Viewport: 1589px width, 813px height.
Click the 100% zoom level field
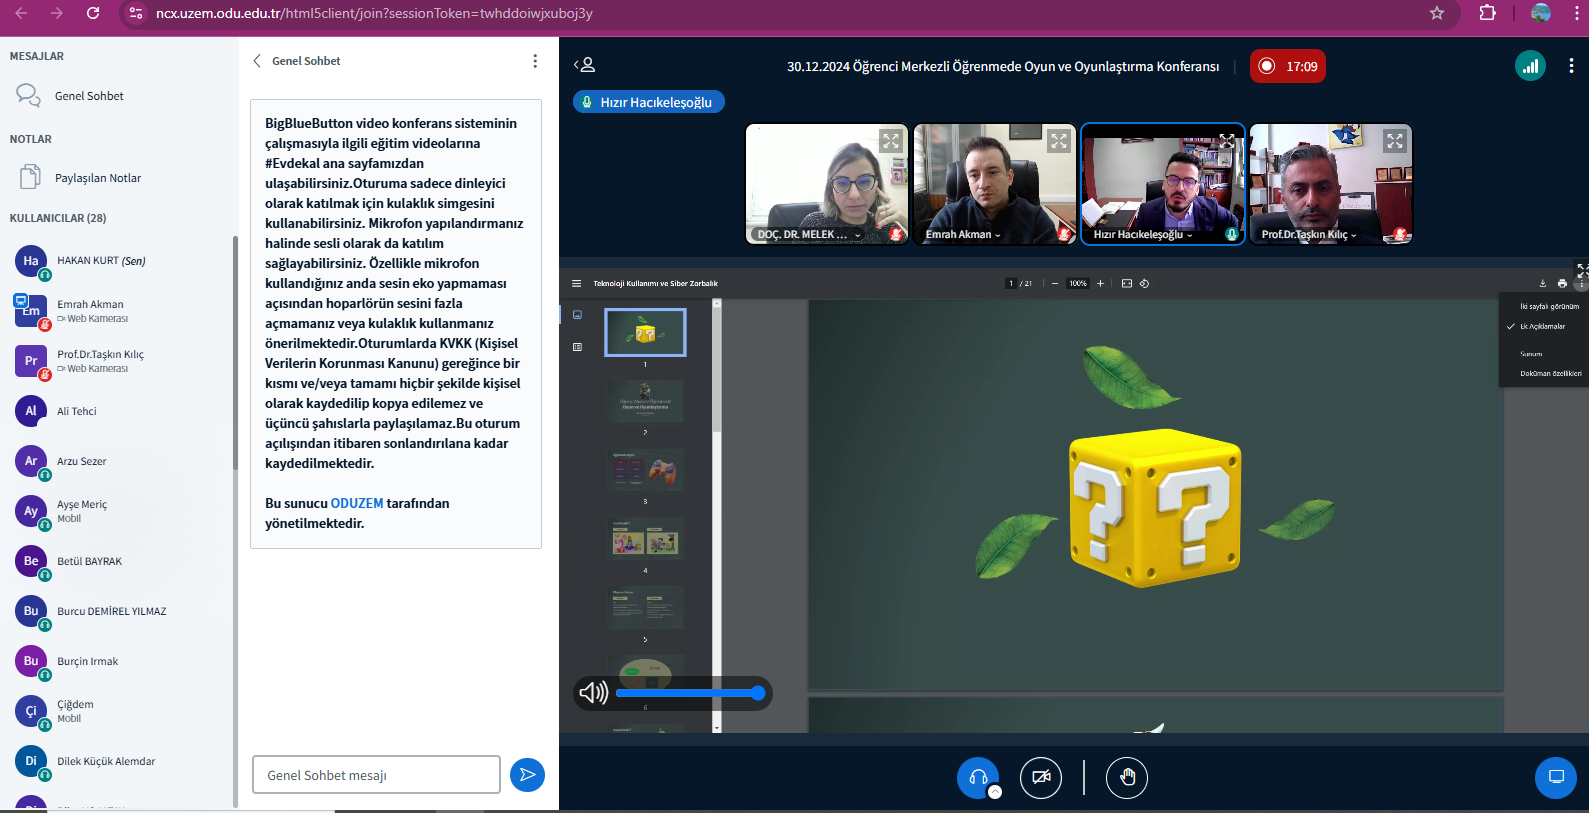(1078, 283)
